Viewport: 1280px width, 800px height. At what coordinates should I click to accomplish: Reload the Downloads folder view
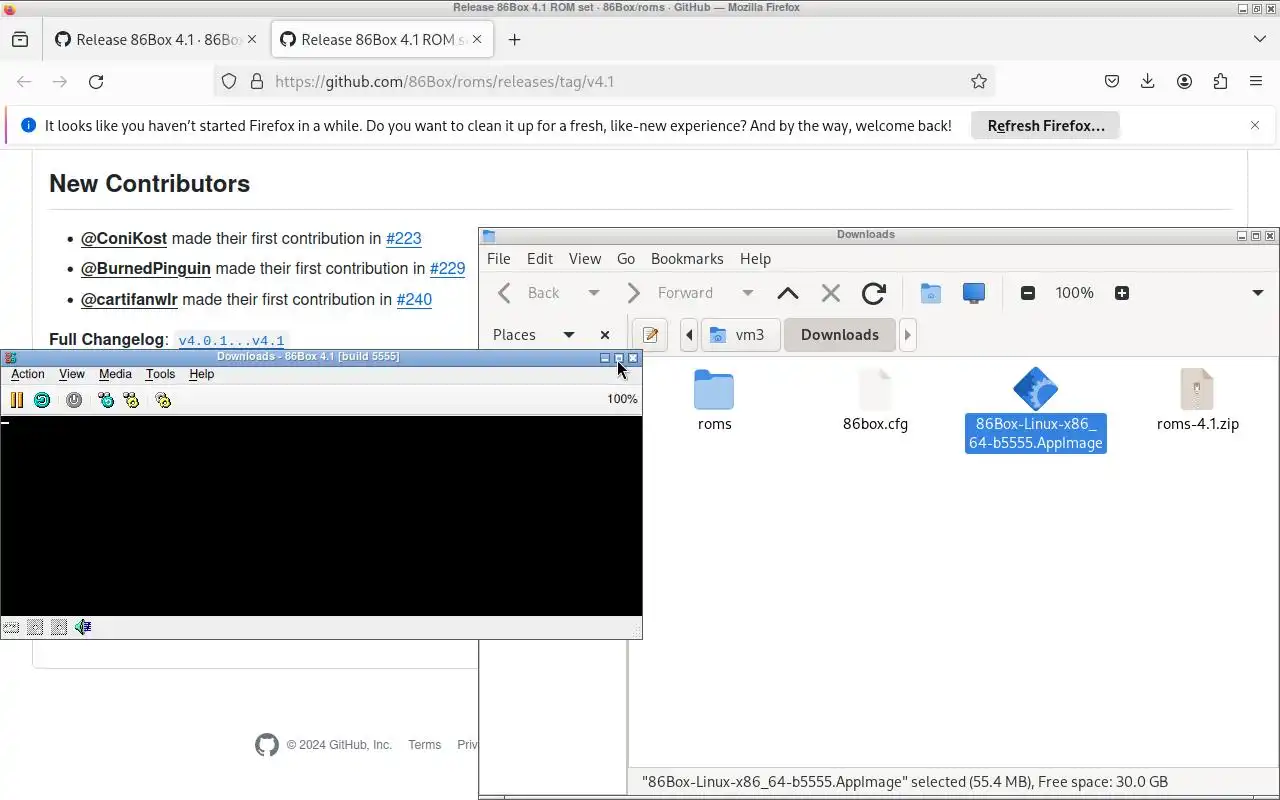click(x=873, y=293)
